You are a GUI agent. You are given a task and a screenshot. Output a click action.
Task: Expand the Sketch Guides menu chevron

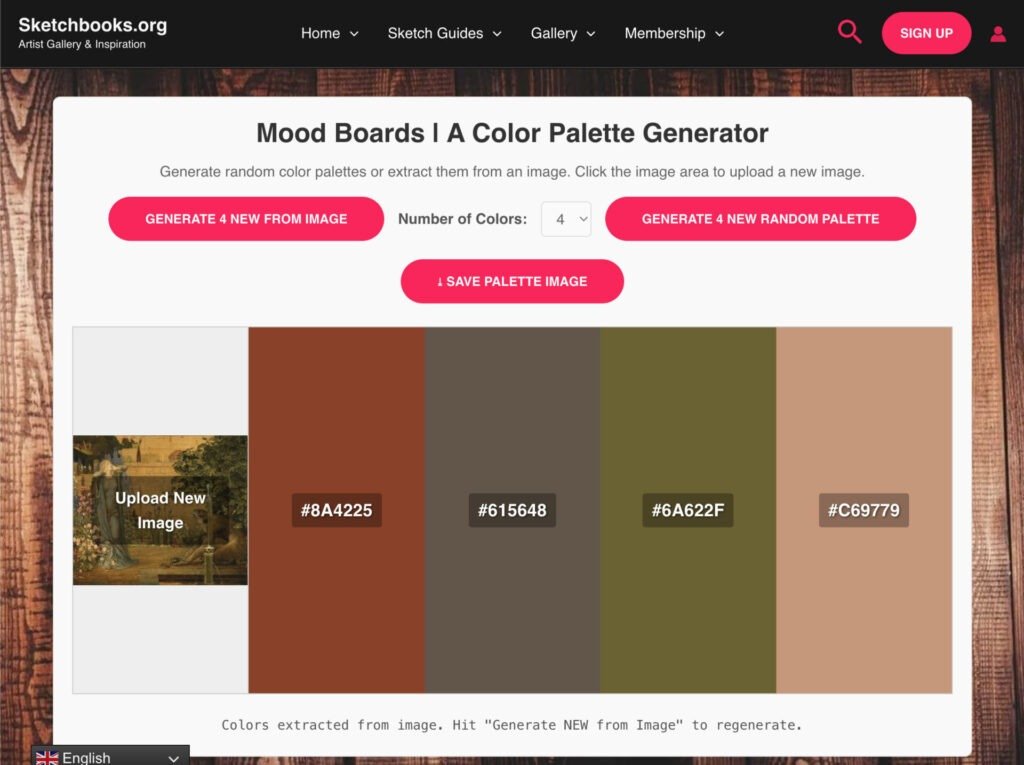(498, 34)
